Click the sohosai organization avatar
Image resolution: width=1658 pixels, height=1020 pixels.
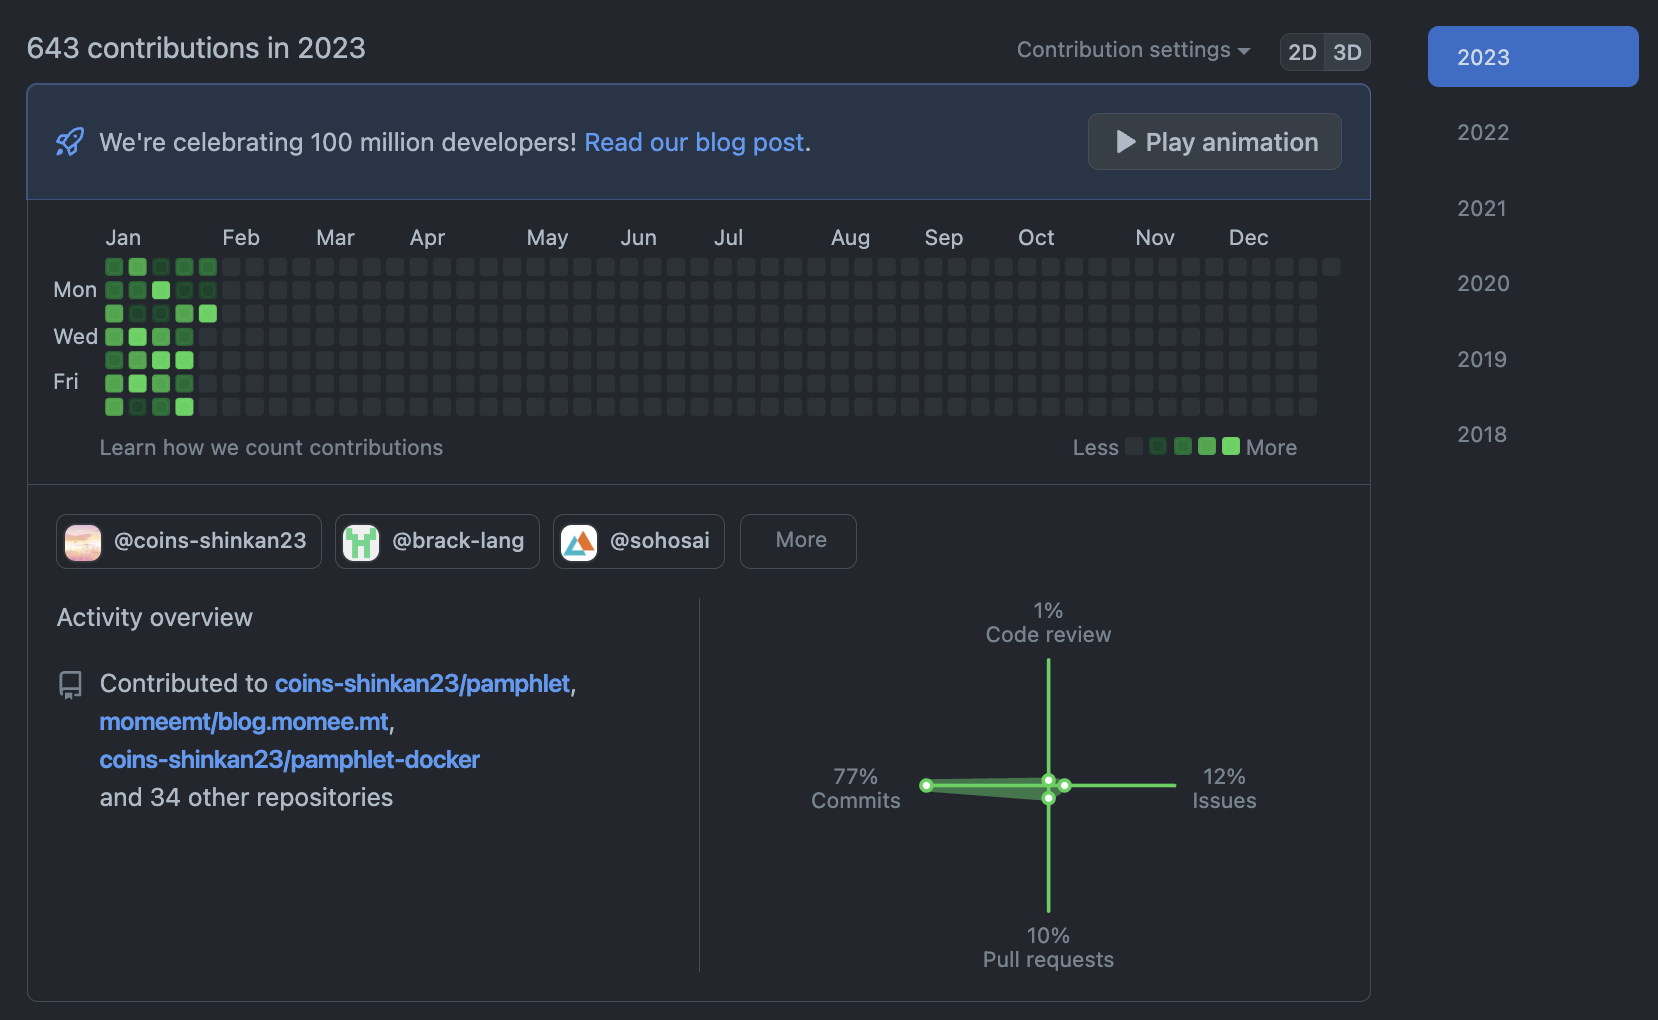[x=579, y=542]
